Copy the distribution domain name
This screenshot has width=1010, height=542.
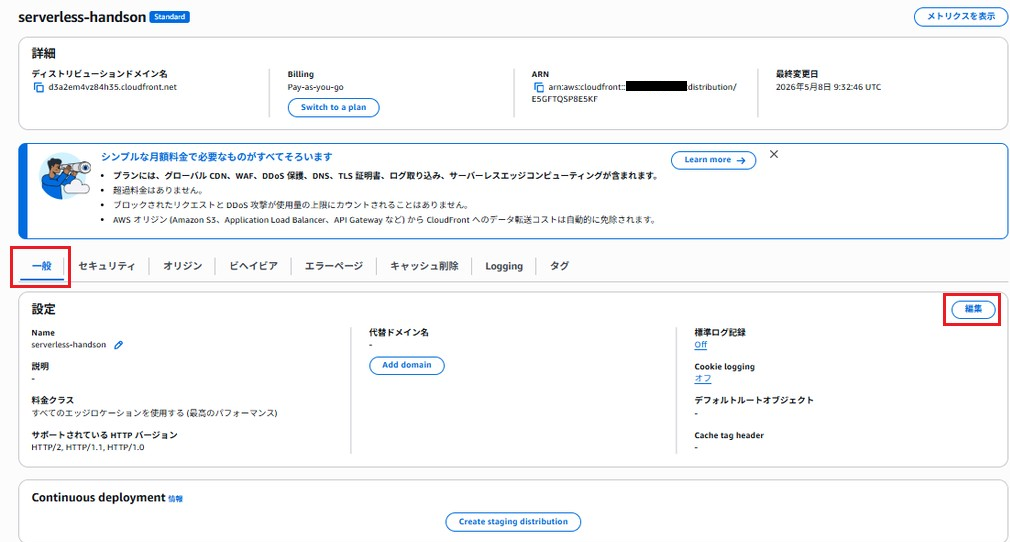[x=39, y=88]
